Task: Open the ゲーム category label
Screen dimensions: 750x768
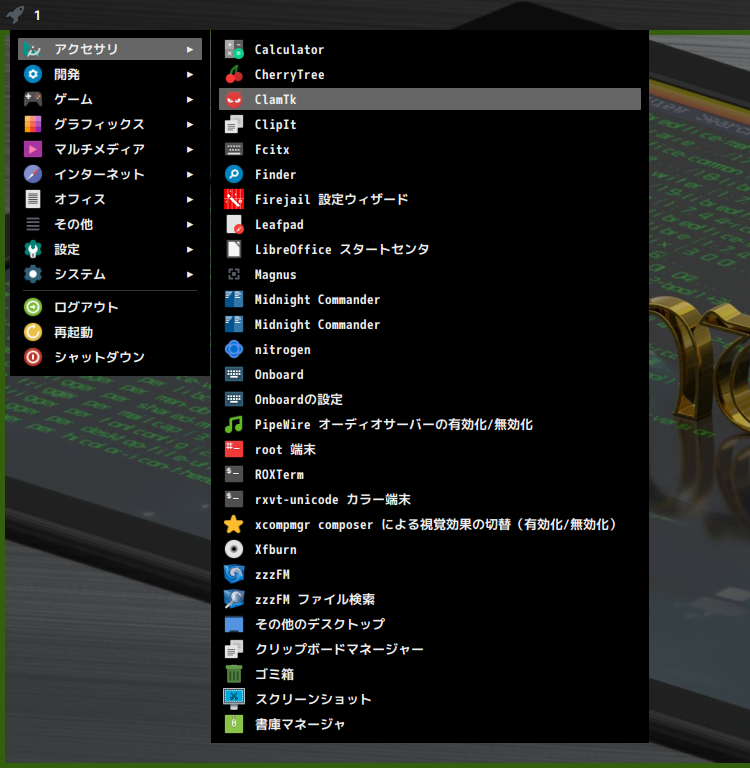Action: pyautogui.click(x=73, y=99)
